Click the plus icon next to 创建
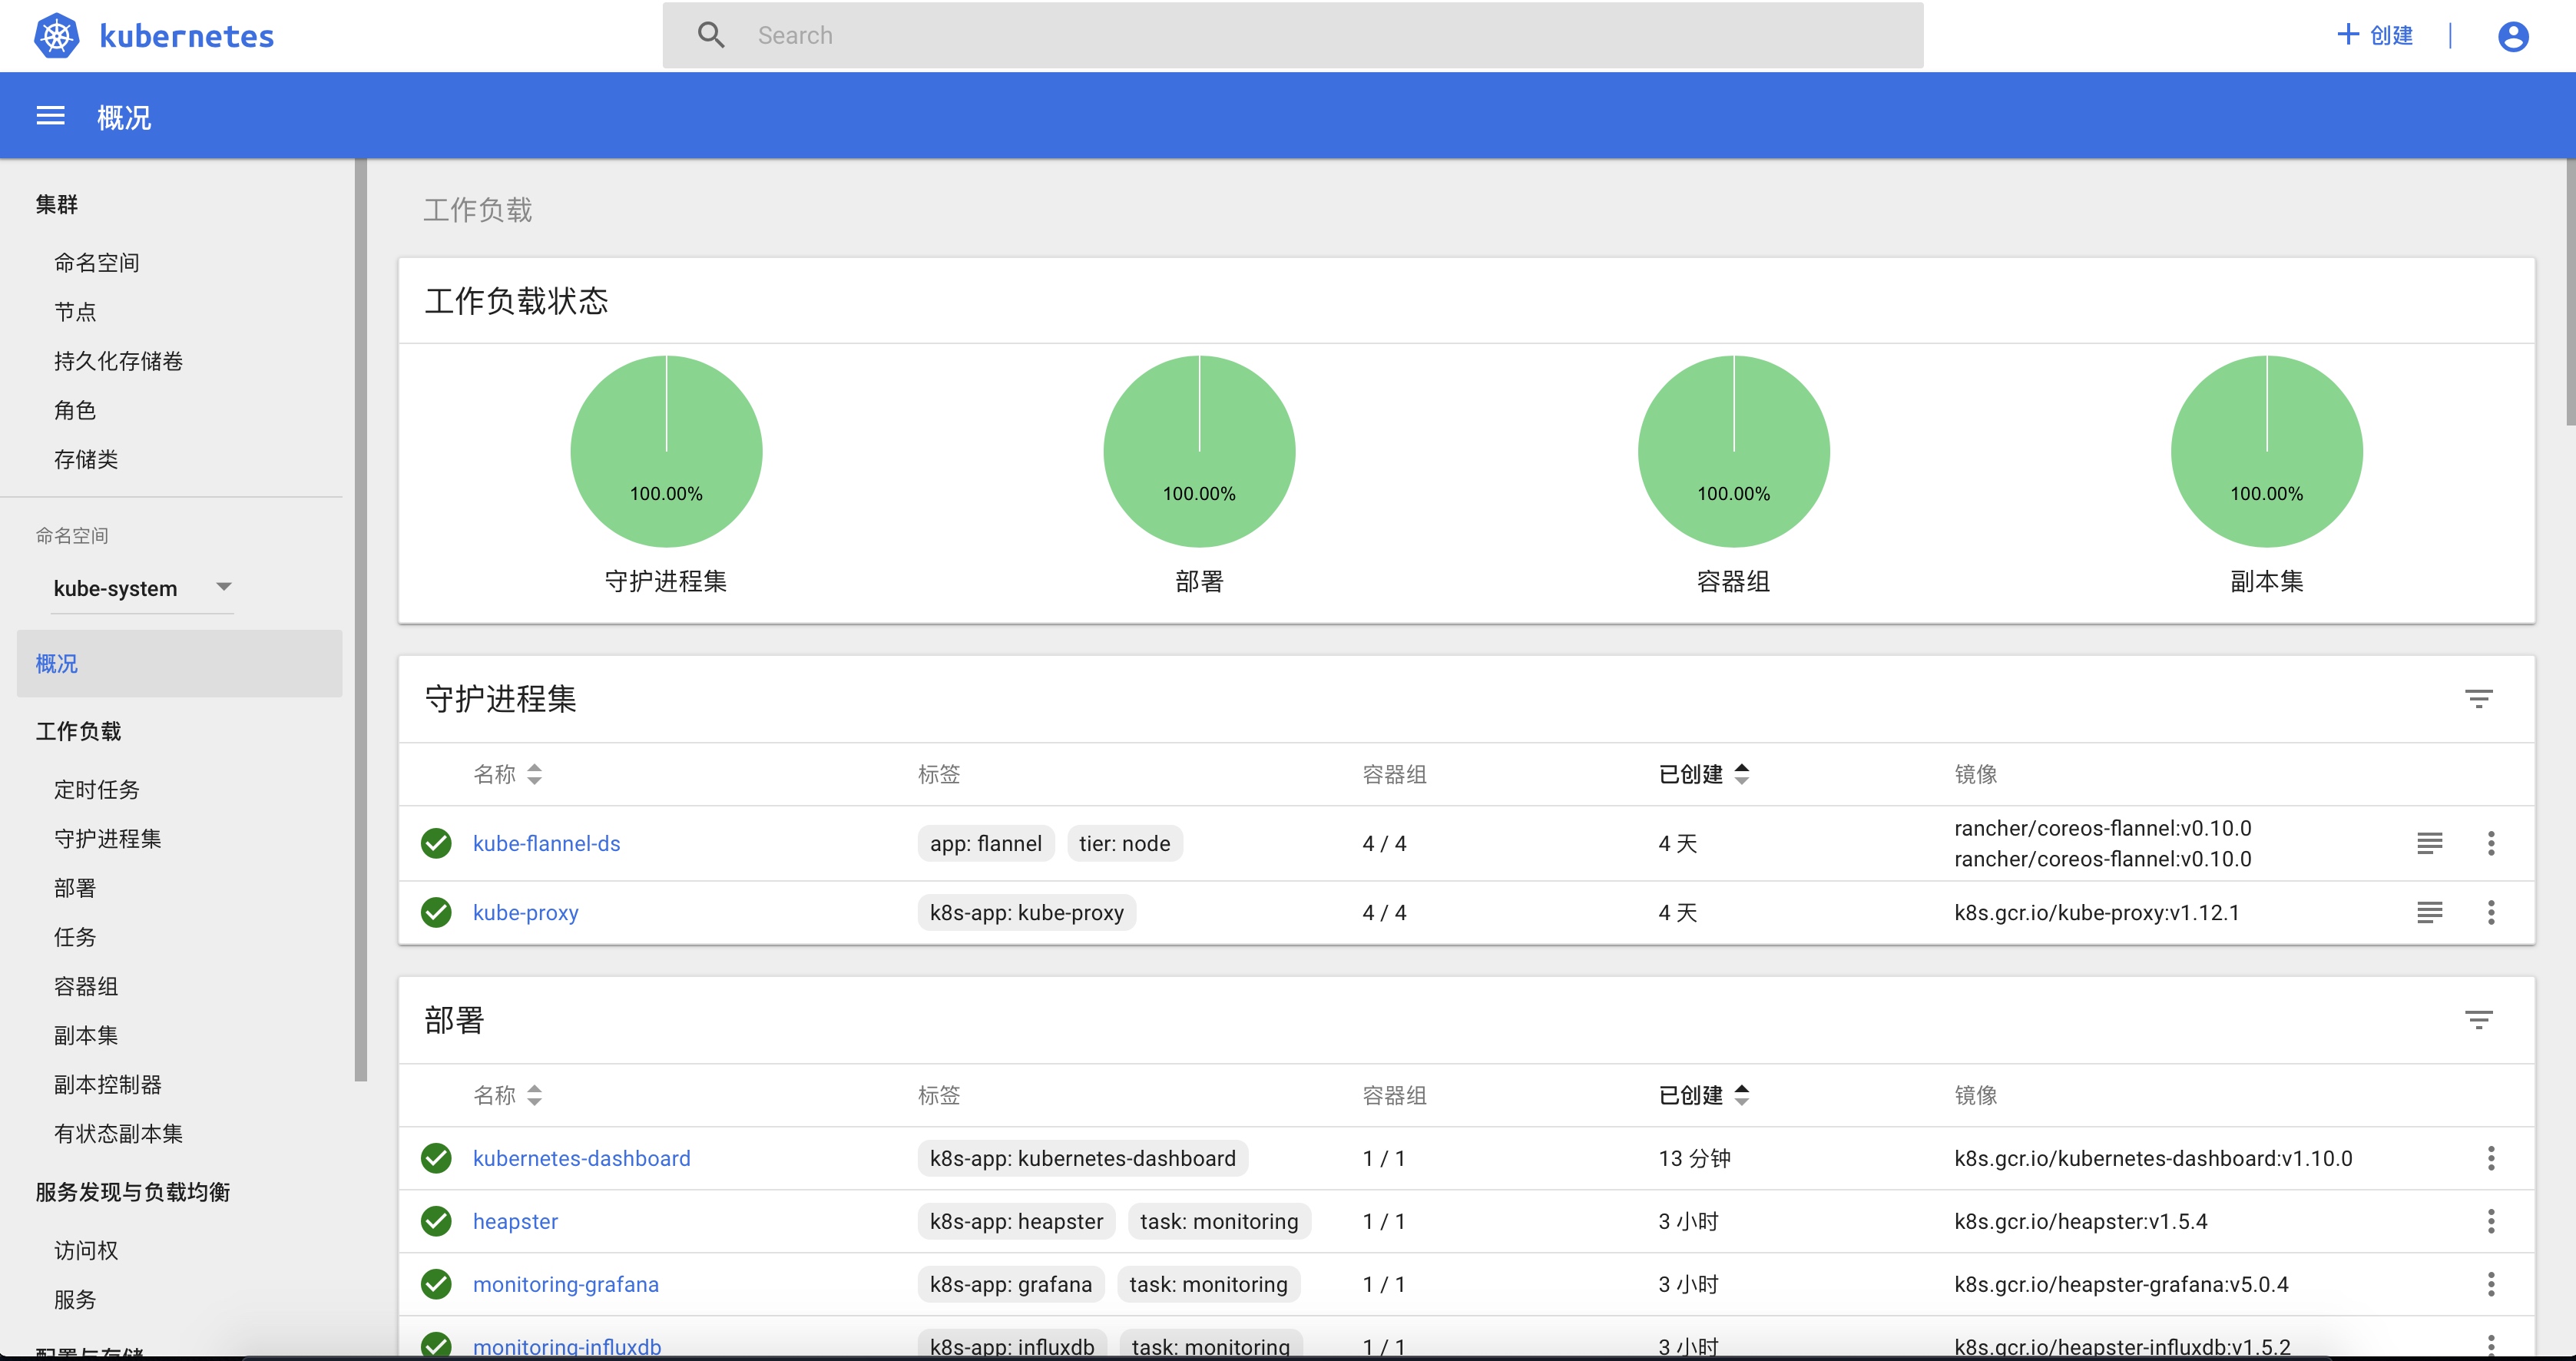Viewport: 2576px width, 1361px height. coord(2346,35)
